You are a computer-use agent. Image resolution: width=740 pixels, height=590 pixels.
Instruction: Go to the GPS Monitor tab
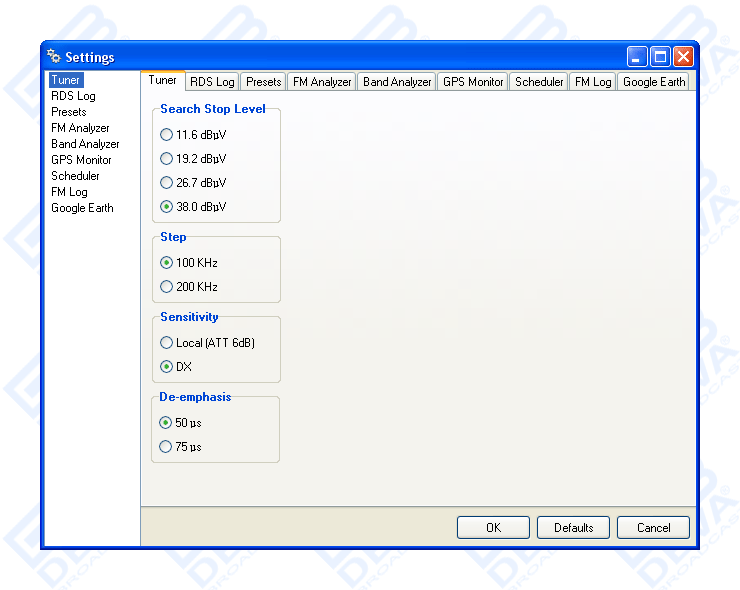473,82
